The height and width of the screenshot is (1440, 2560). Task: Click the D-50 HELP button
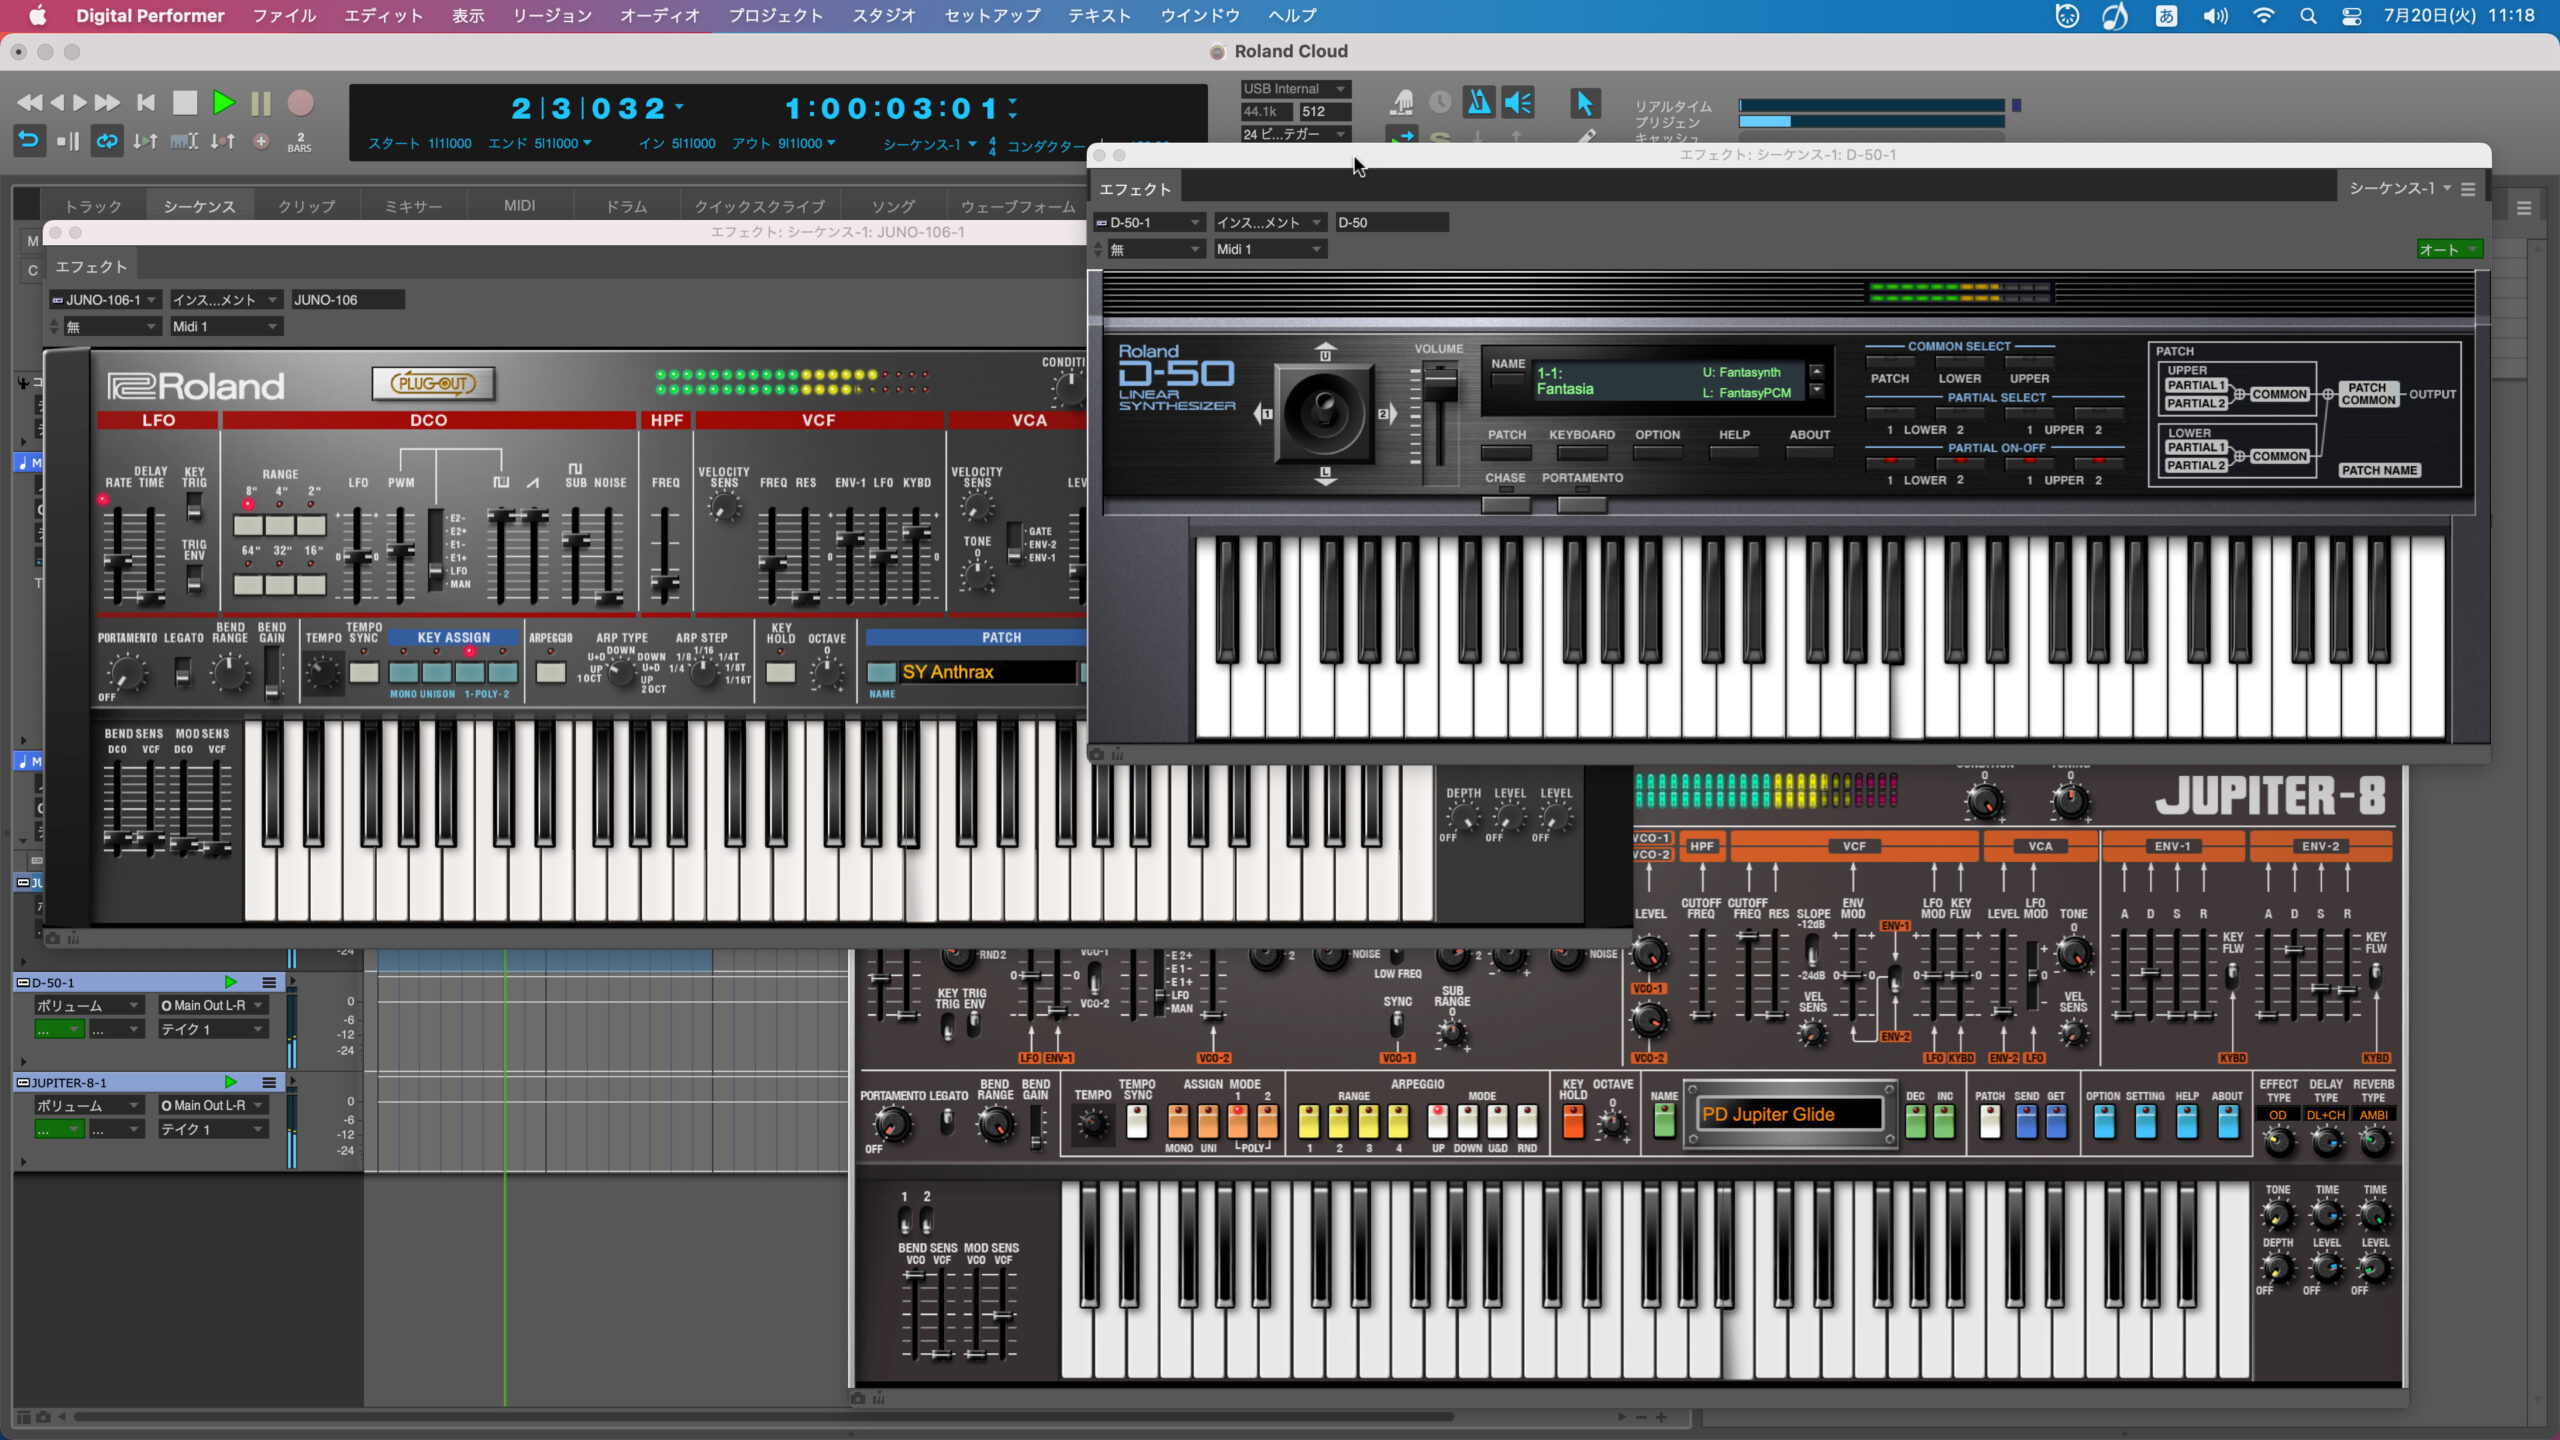tap(1734, 452)
